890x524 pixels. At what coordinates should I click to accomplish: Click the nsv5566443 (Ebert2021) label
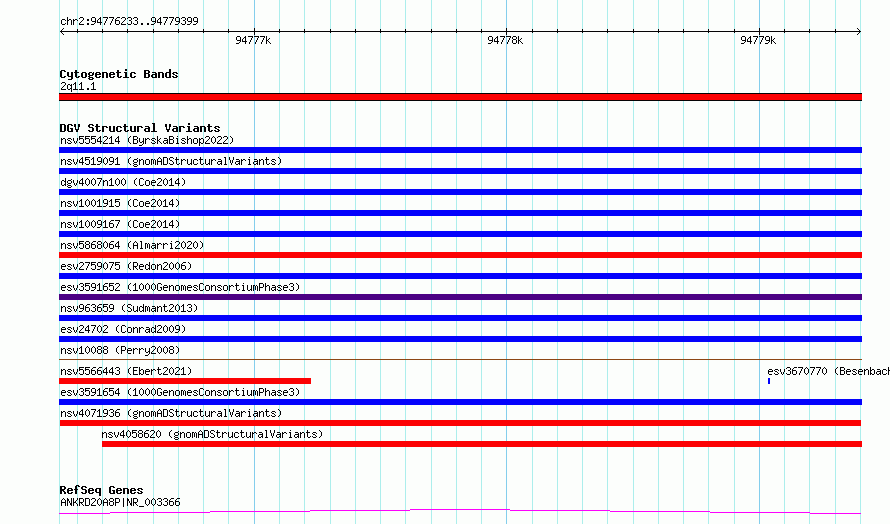coord(126,371)
